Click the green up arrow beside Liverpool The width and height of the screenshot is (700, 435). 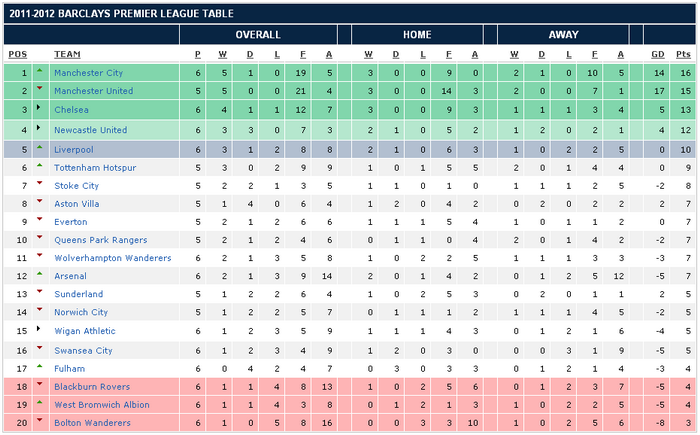[39, 147]
